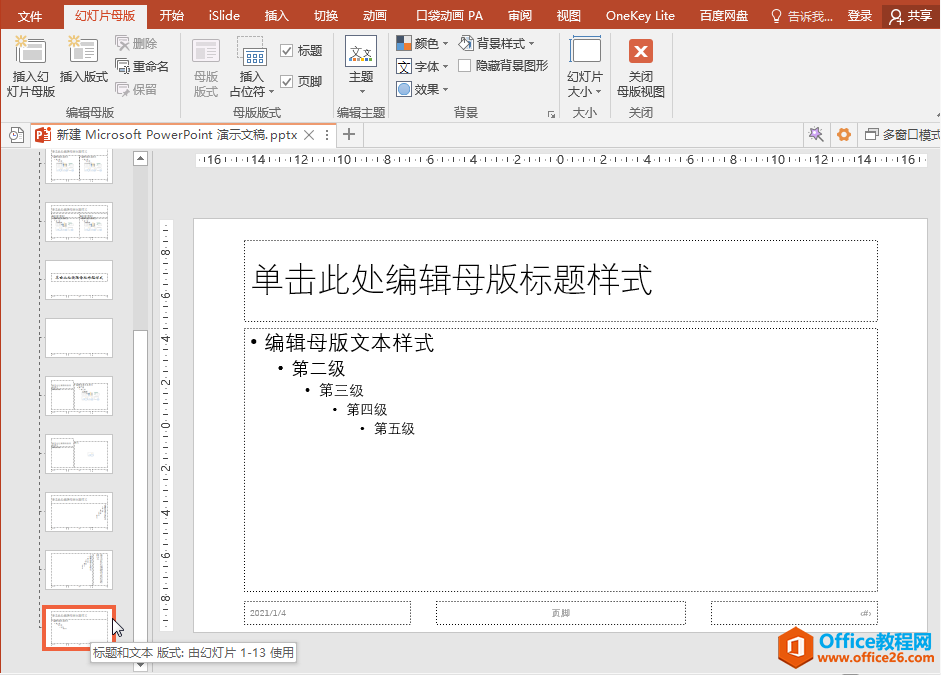Select the highlighted 标题和文本 layout thumbnail

[79, 627]
